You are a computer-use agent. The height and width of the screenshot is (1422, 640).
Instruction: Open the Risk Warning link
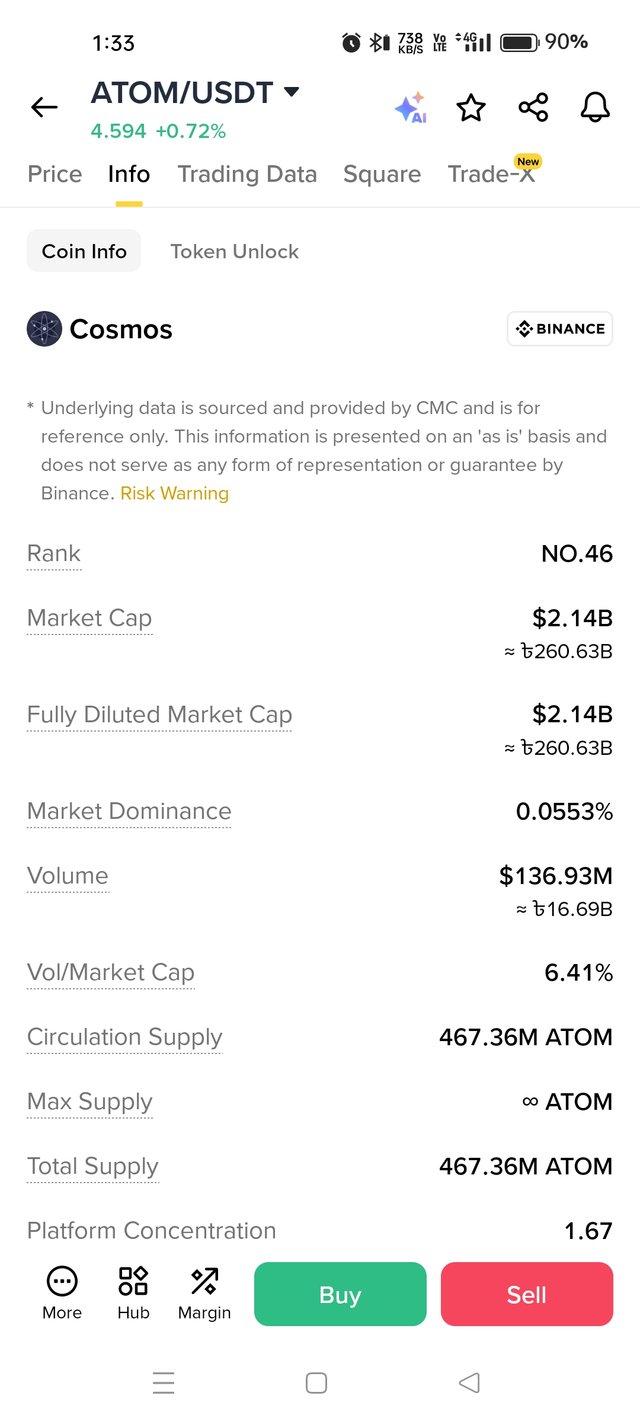pos(174,493)
